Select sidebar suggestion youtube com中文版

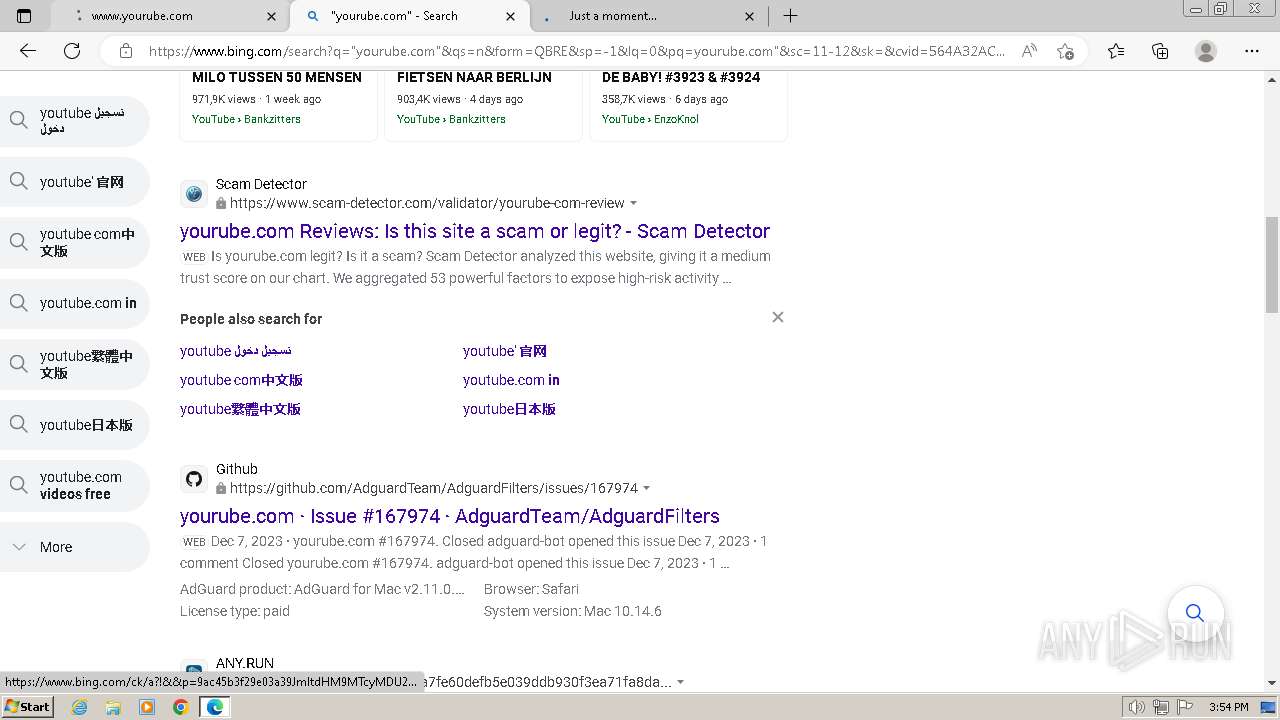[x=74, y=242]
